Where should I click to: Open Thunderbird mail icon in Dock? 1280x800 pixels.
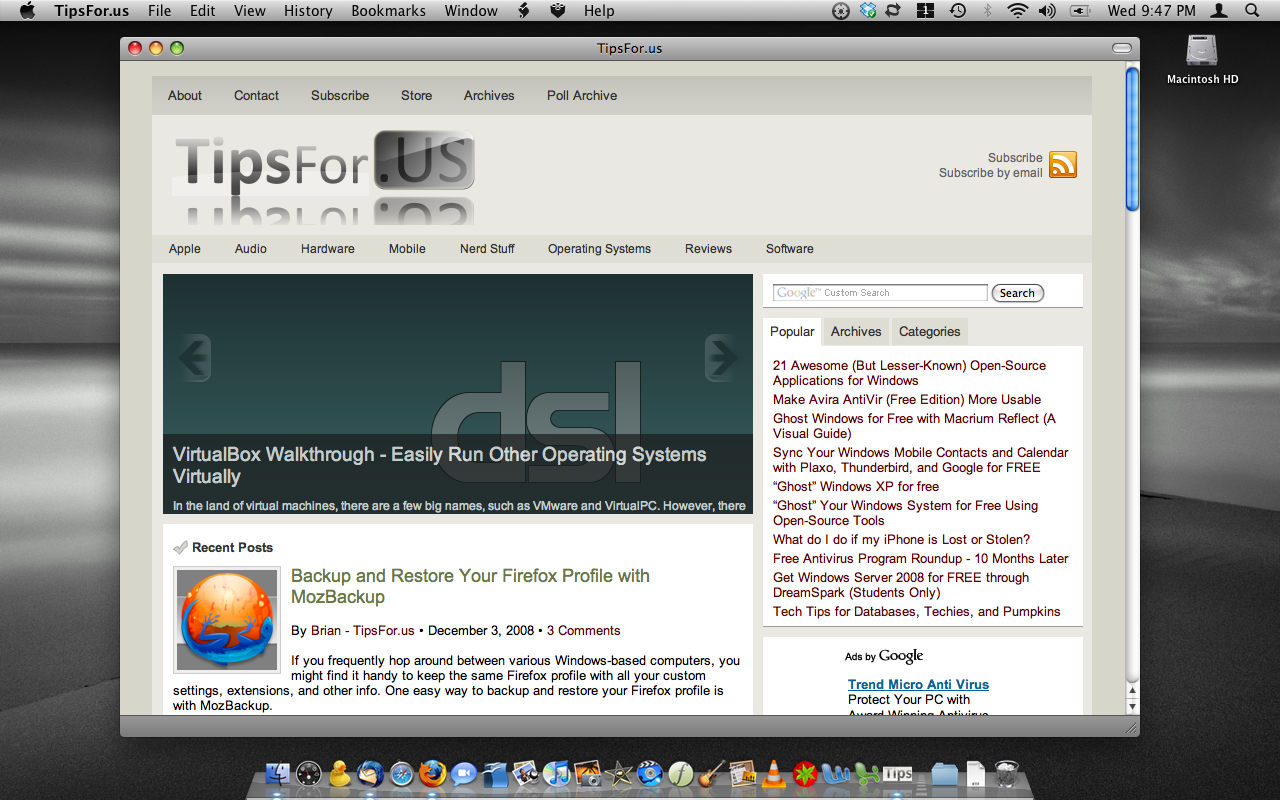(371, 773)
